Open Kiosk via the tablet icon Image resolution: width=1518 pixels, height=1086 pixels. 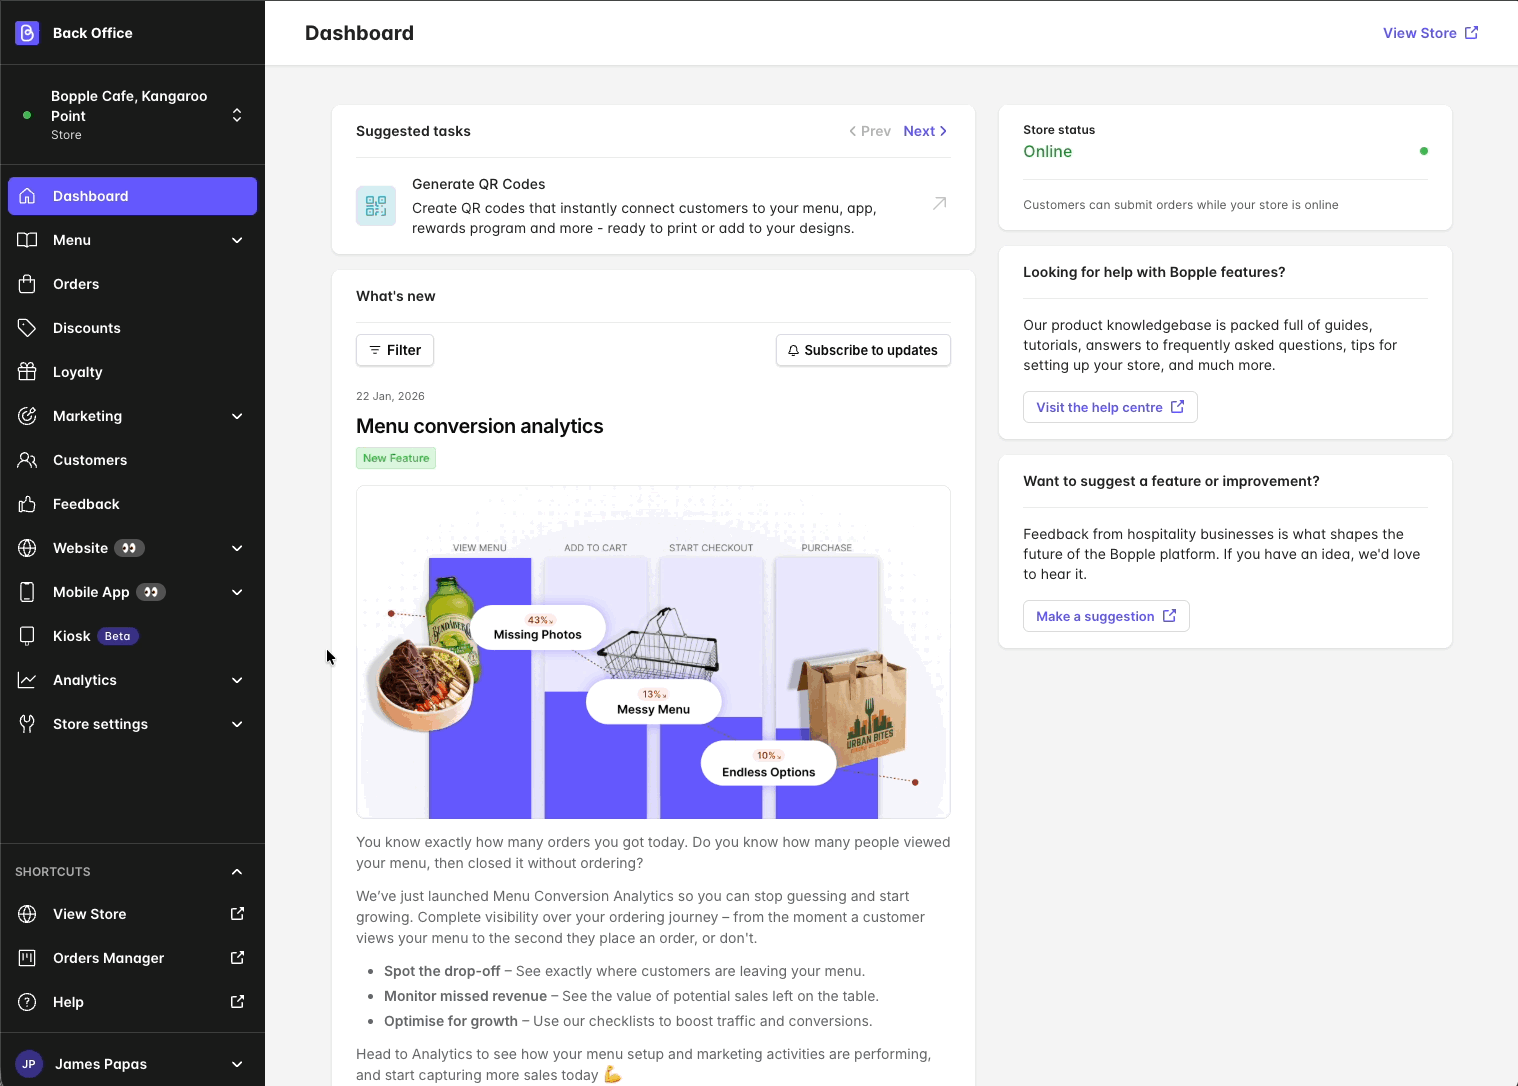pos(27,636)
